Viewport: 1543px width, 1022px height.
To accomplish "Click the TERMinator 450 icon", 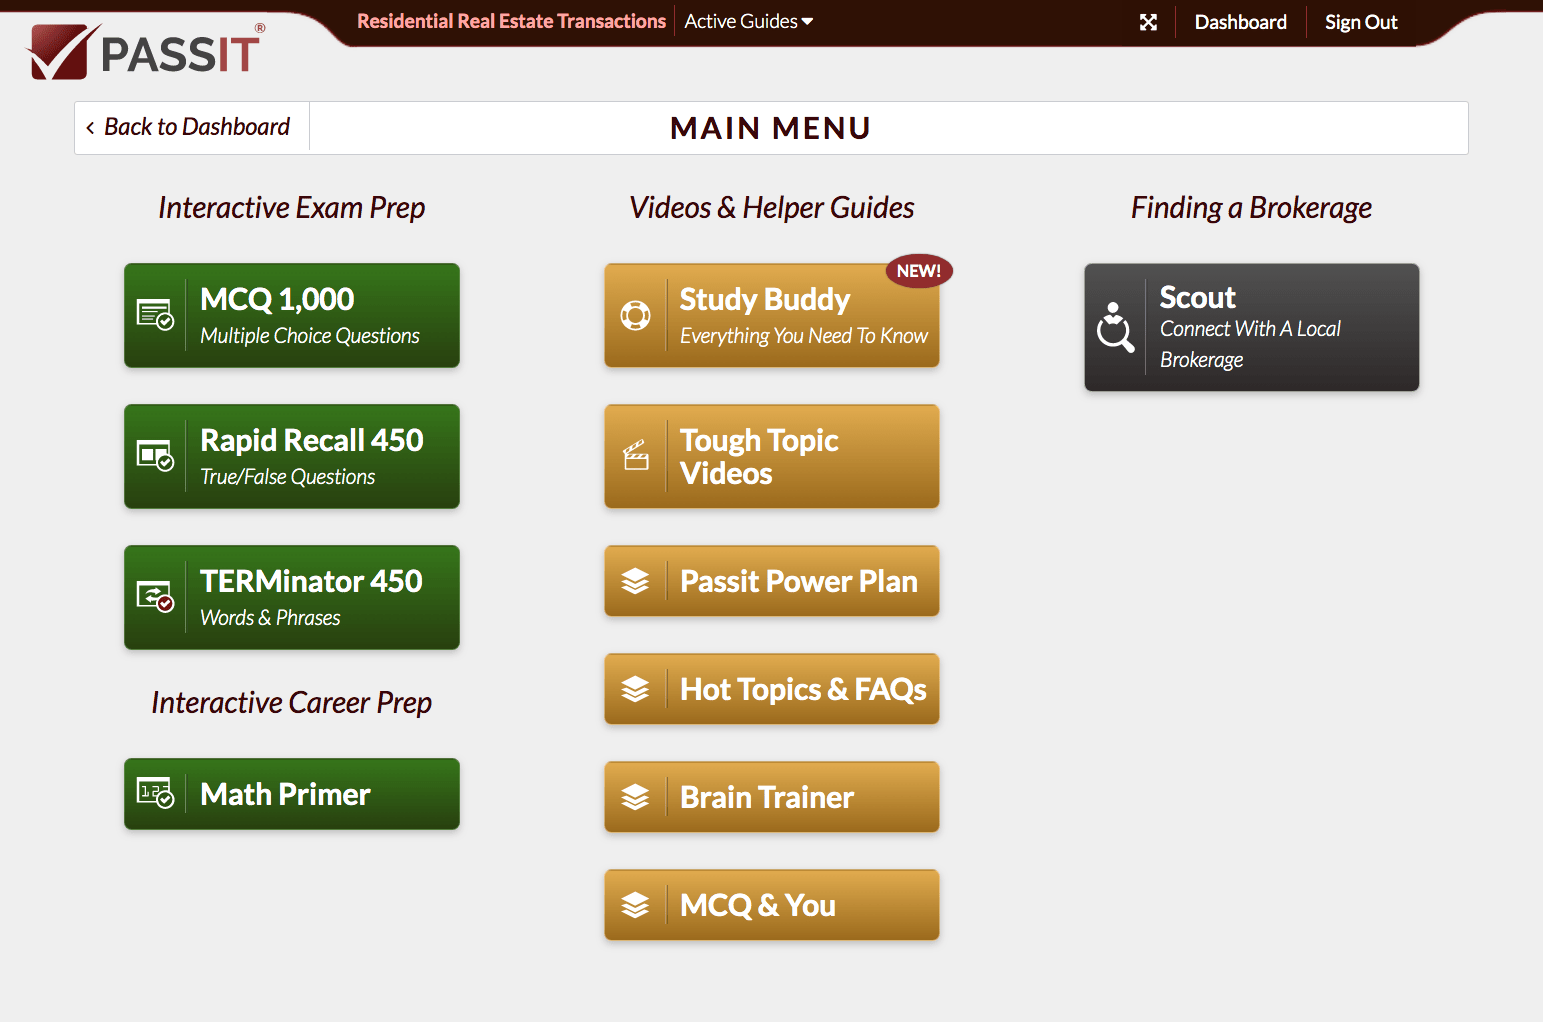I will coord(155,597).
